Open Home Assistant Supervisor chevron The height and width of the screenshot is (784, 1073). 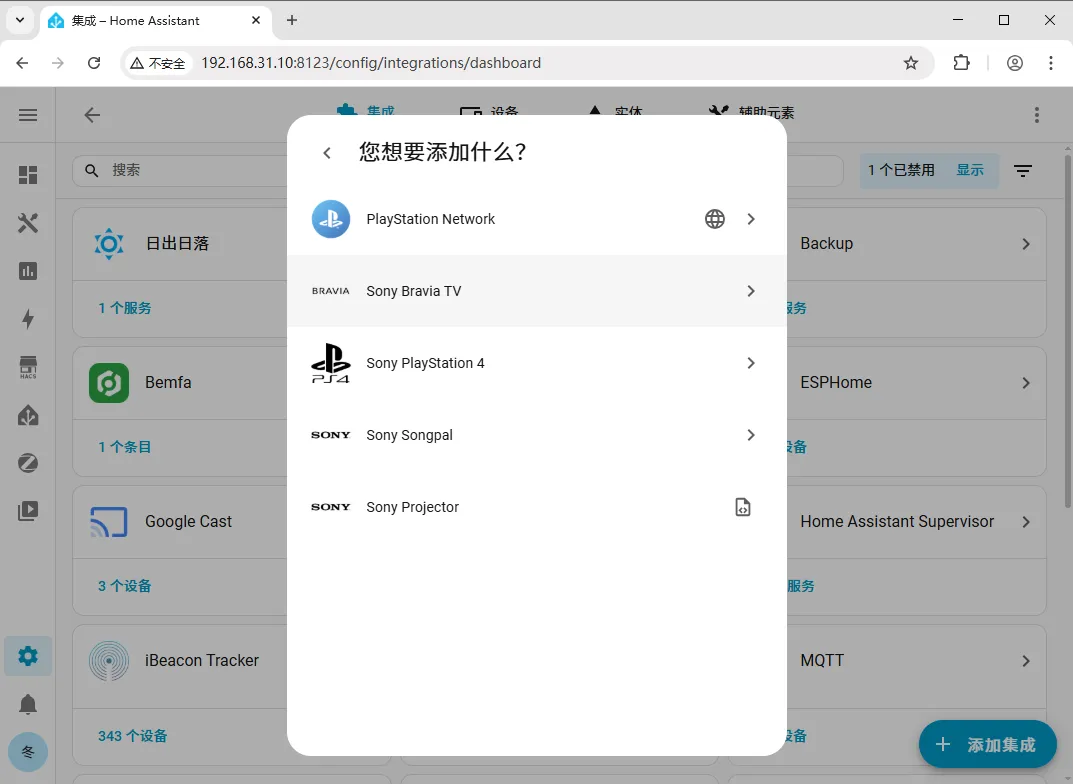coord(1026,522)
